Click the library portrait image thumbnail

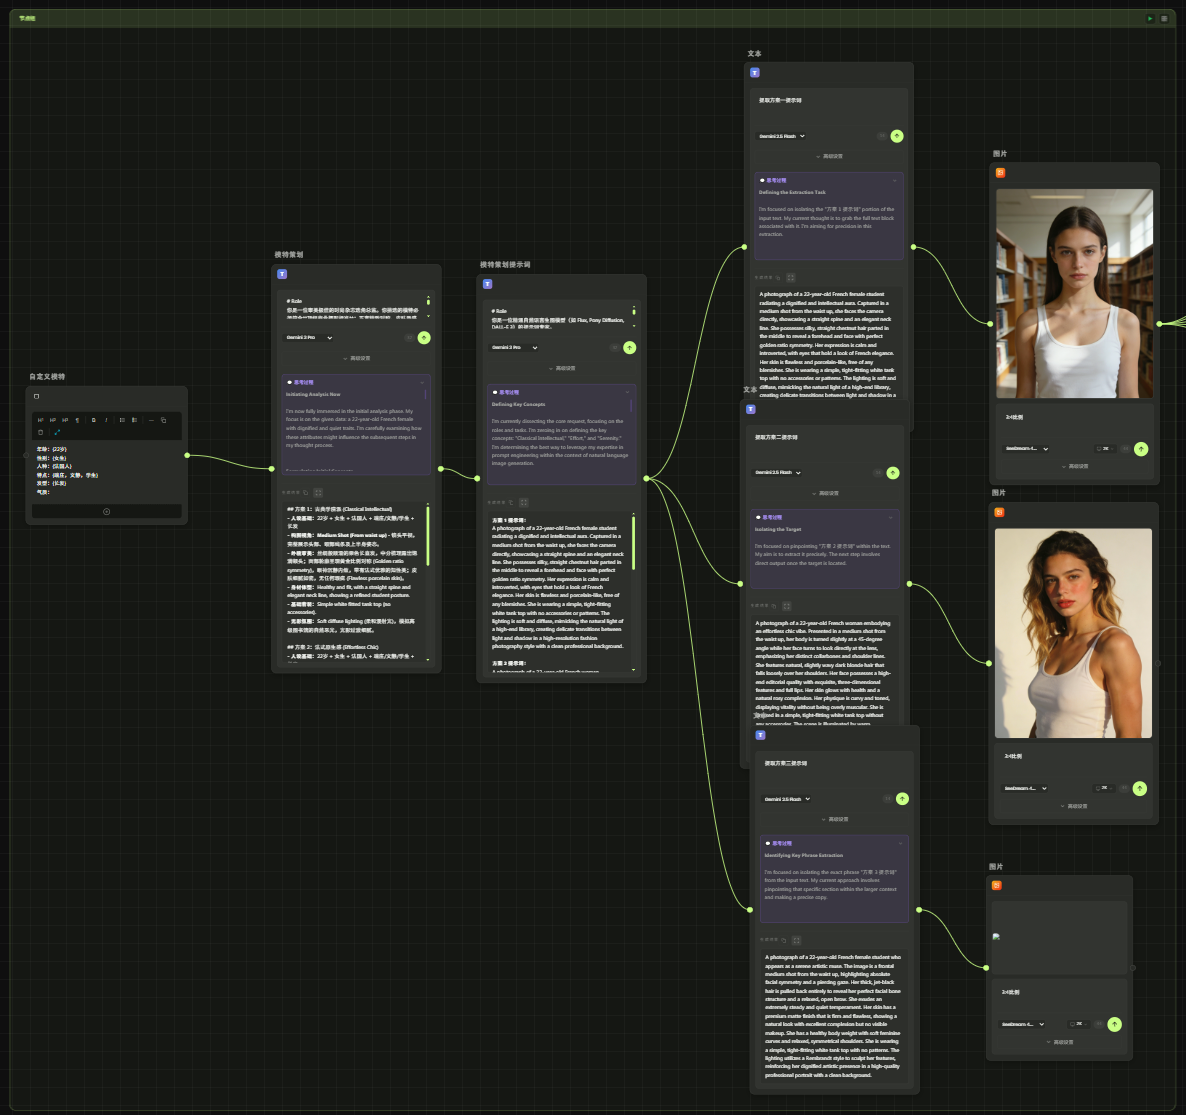(x=1074, y=293)
